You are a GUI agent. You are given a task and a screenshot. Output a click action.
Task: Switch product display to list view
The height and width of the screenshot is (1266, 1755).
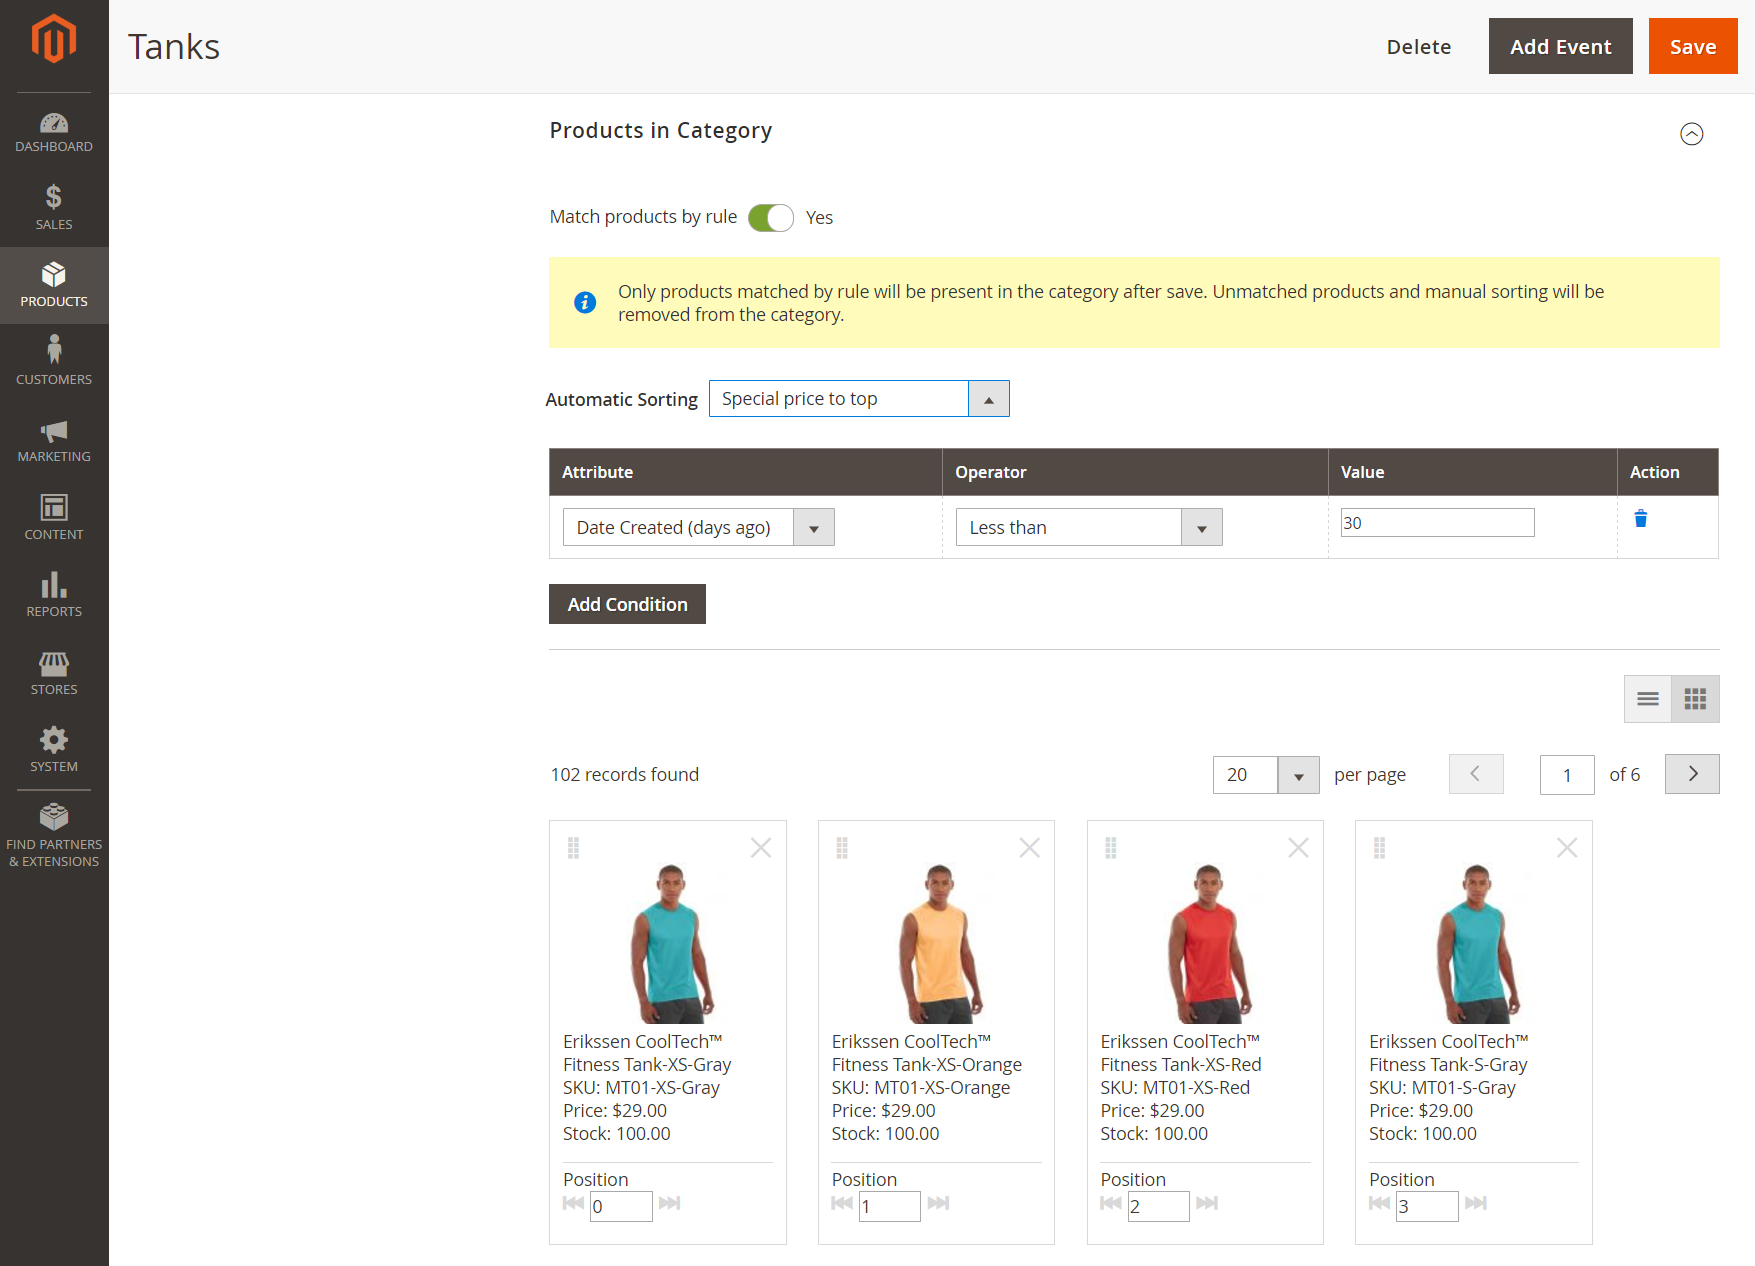pos(1646,698)
